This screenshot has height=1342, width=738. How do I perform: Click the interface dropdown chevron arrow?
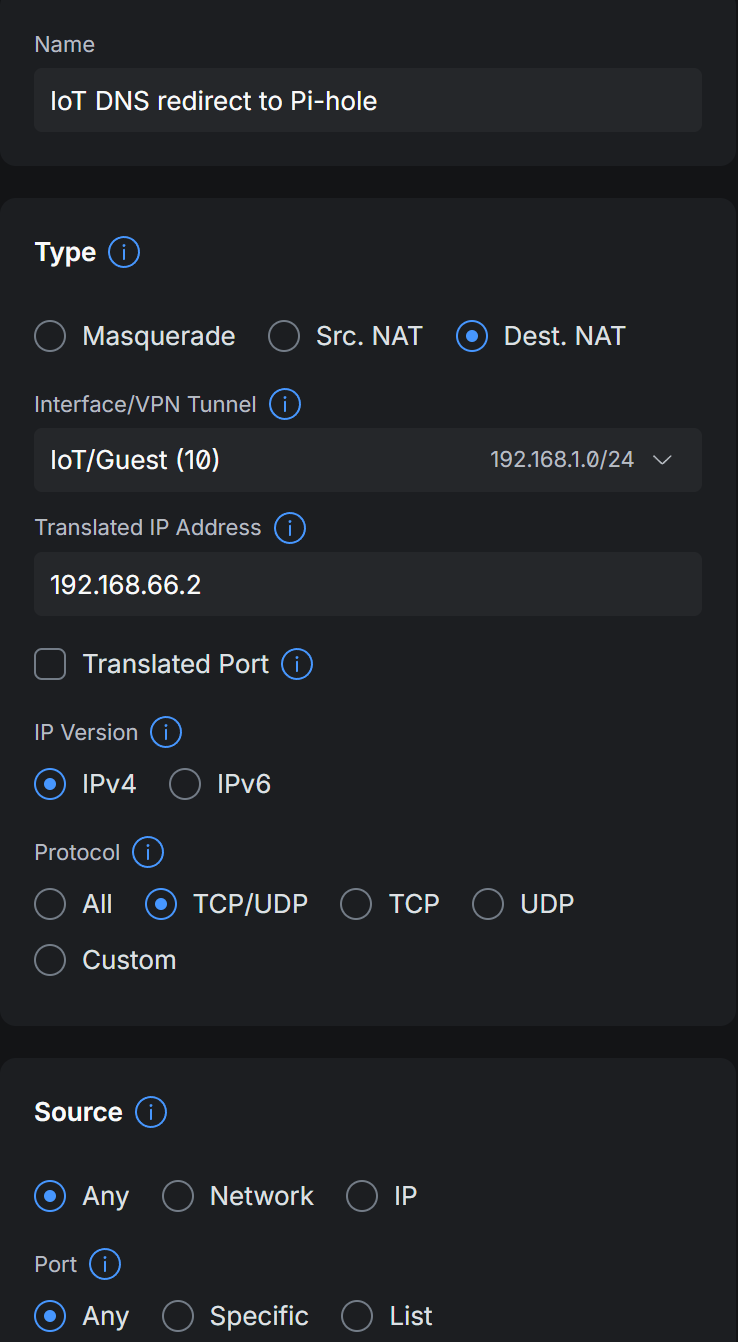pos(662,460)
